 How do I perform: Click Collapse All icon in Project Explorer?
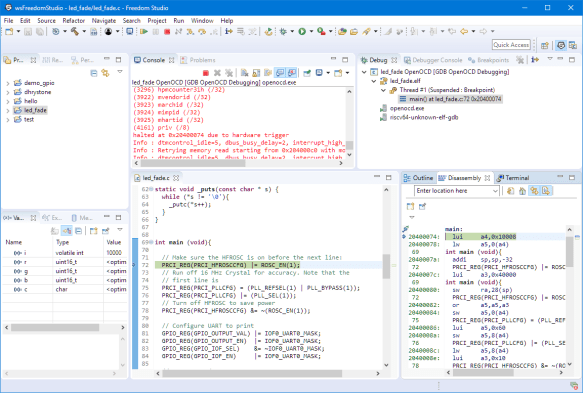click(x=94, y=73)
